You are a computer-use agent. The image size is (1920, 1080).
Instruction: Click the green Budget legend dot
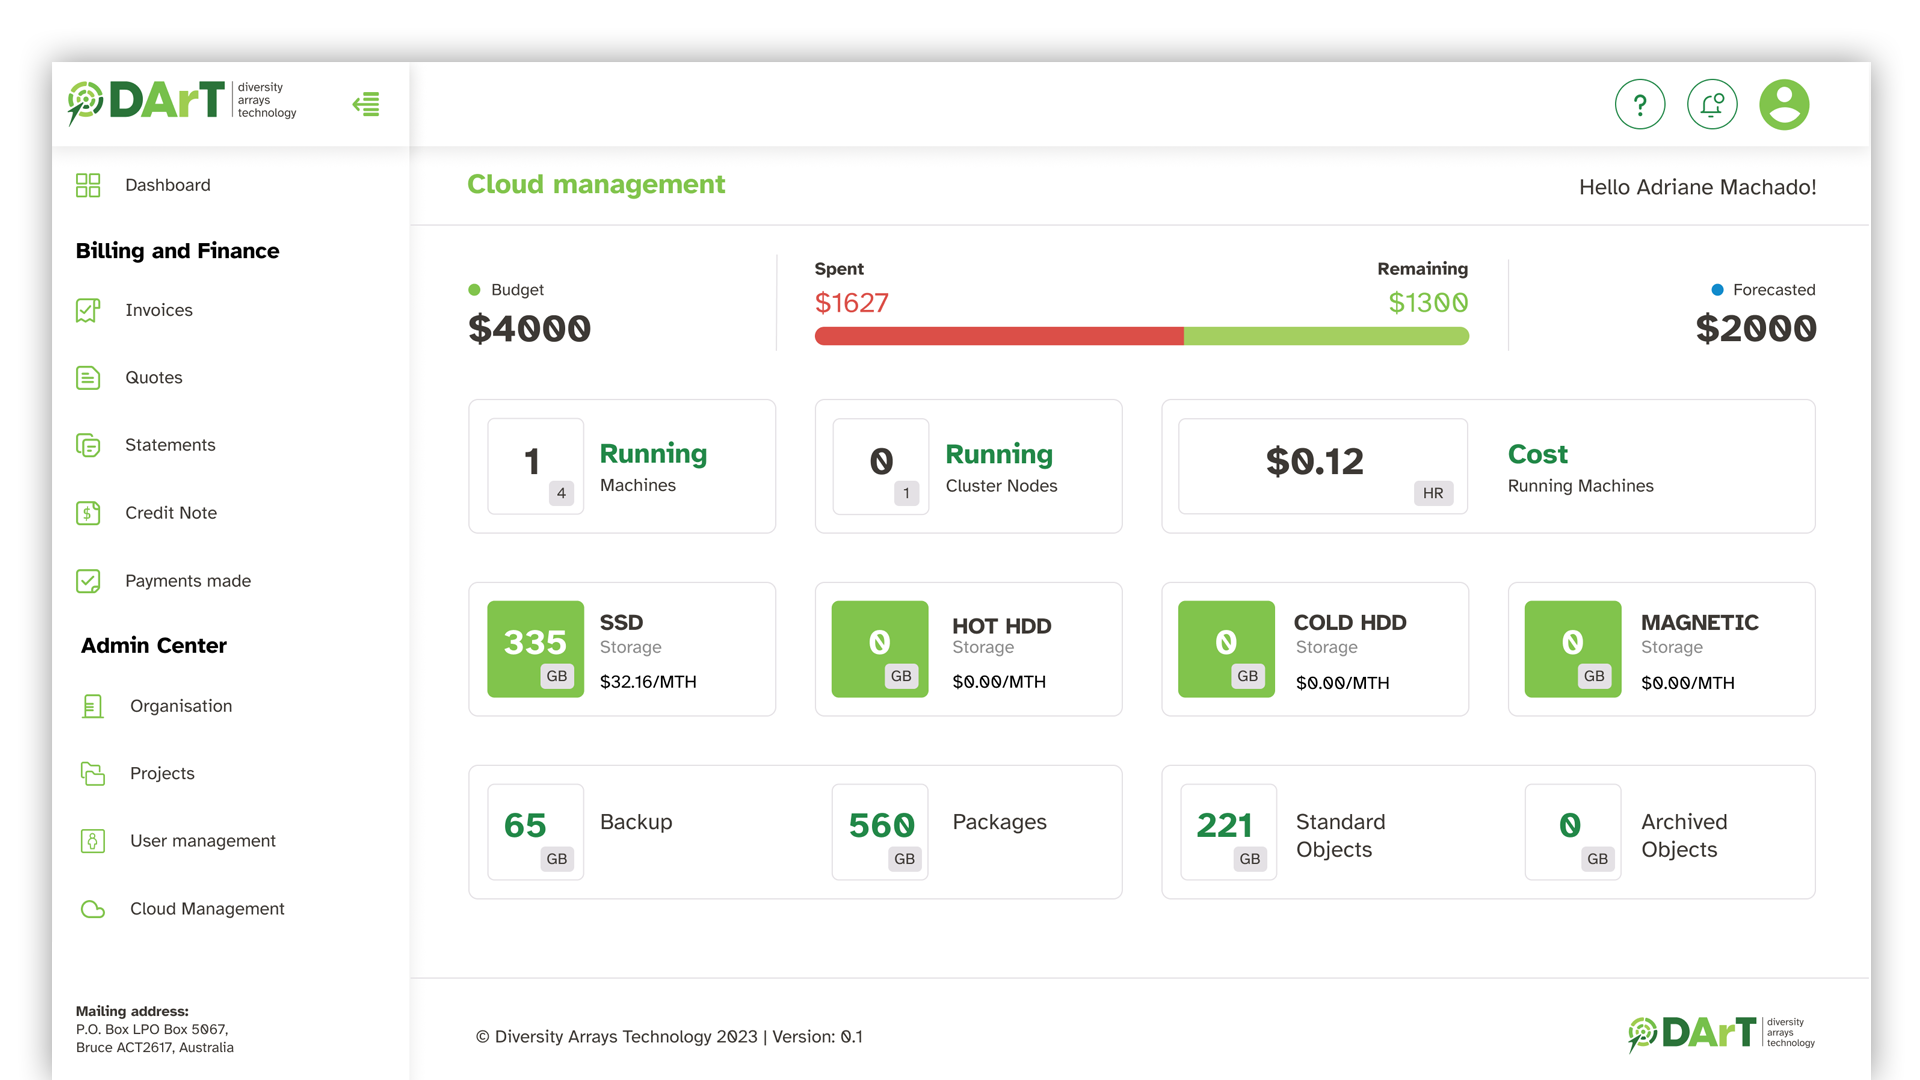pos(474,290)
